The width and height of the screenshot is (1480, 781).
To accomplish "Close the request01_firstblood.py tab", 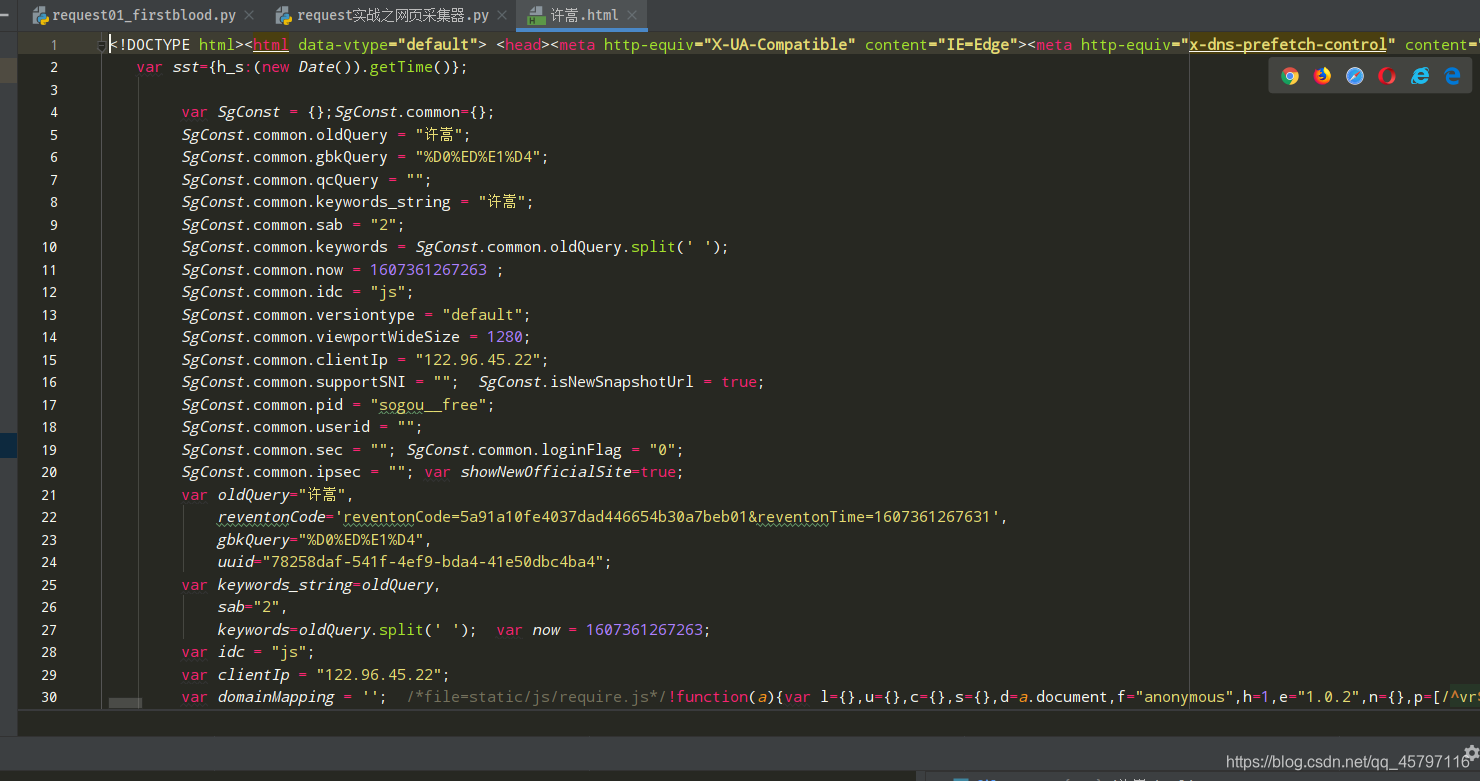I will [x=249, y=15].
